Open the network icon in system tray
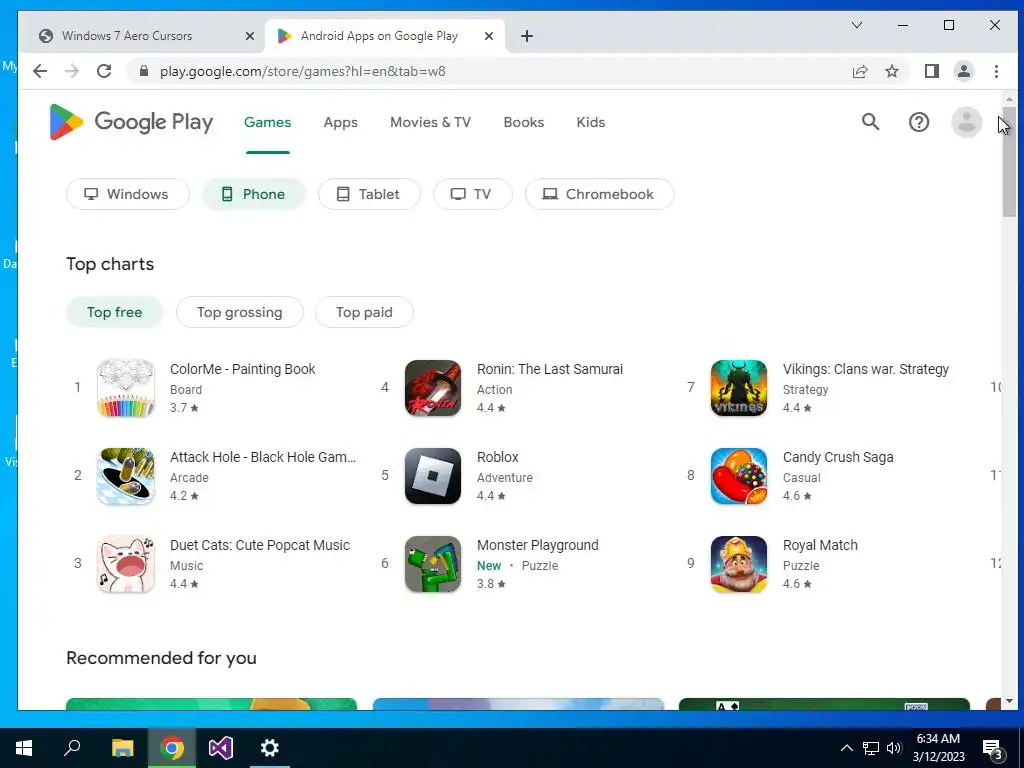The height and width of the screenshot is (768, 1024). (871, 748)
